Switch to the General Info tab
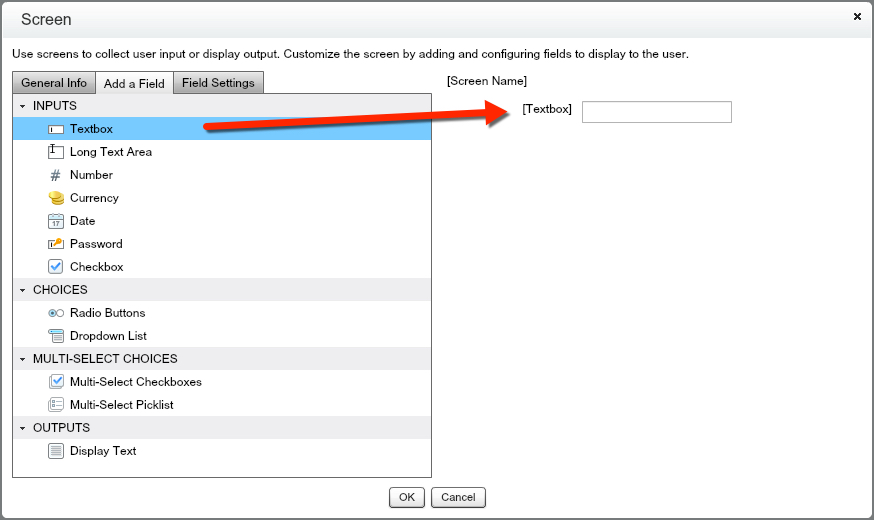This screenshot has height=520, width=874. (x=54, y=83)
